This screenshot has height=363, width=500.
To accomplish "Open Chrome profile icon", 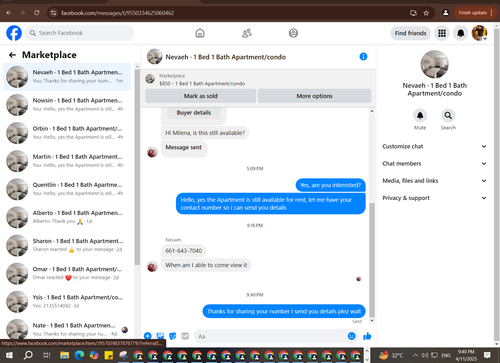I will pos(446,13).
